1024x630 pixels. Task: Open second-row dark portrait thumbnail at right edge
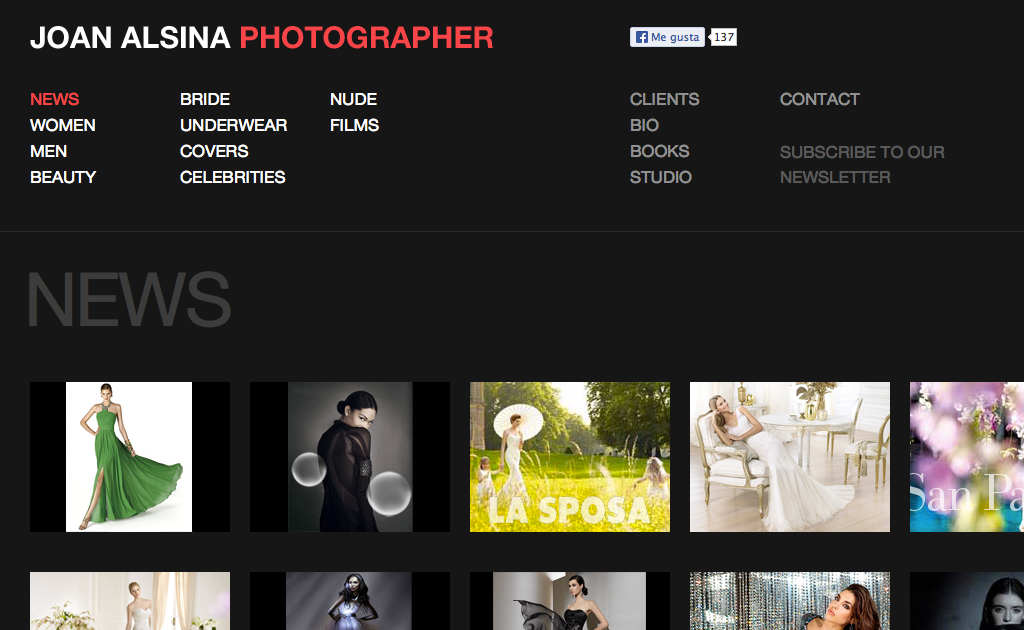[967, 601]
